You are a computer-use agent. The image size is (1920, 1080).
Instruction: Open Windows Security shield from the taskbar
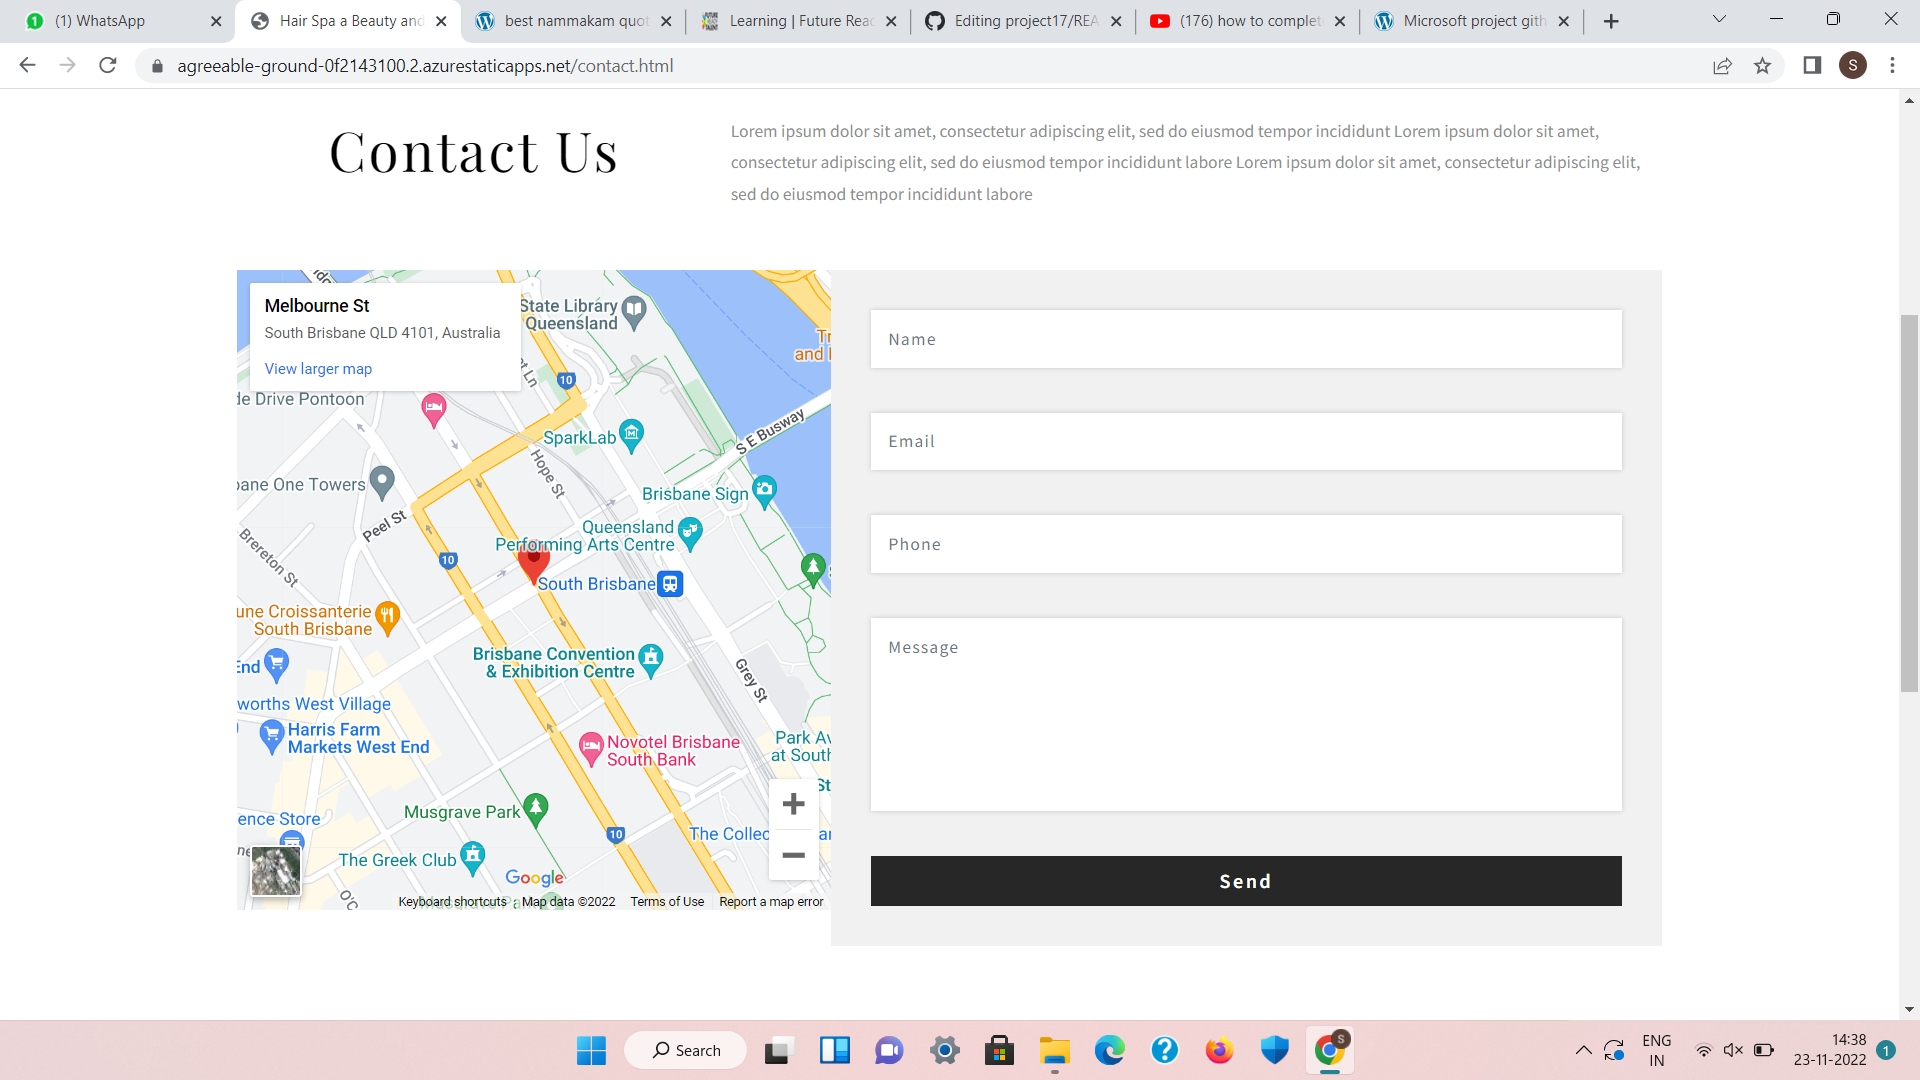coord(1274,1050)
